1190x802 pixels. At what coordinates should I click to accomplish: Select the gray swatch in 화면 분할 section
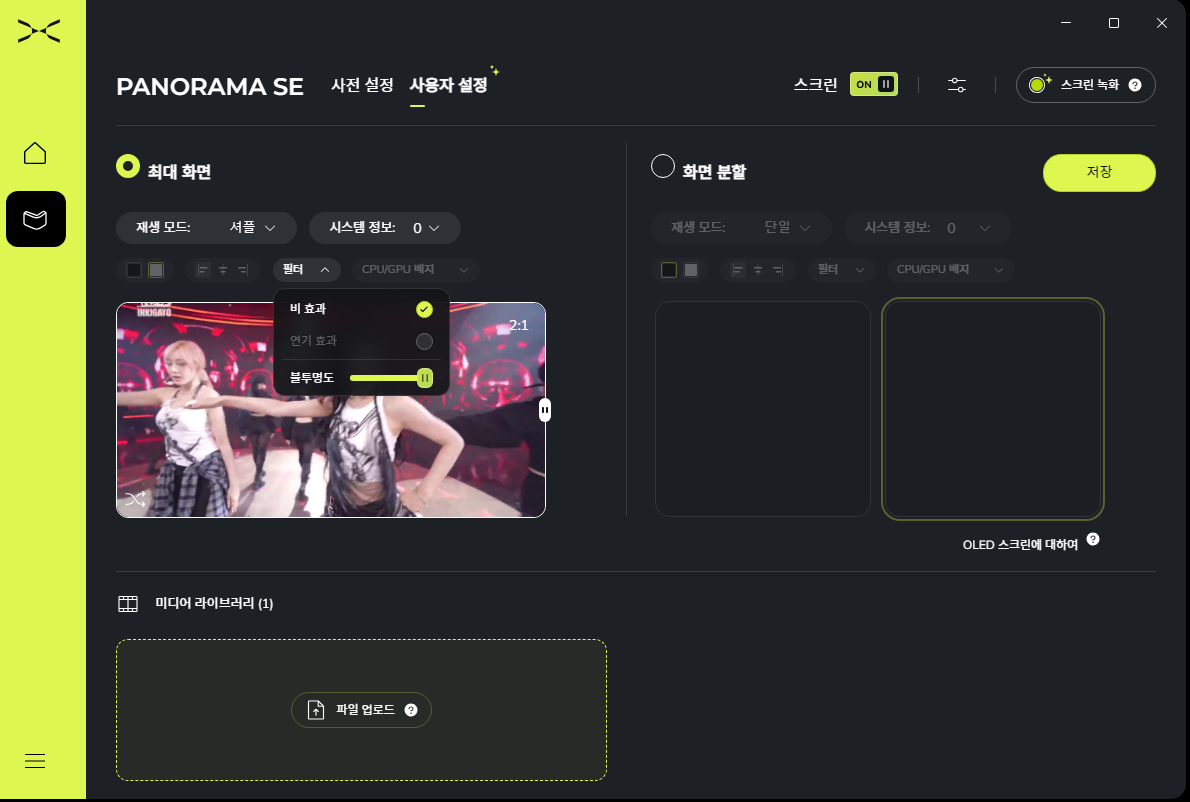pyautogui.click(x=691, y=270)
